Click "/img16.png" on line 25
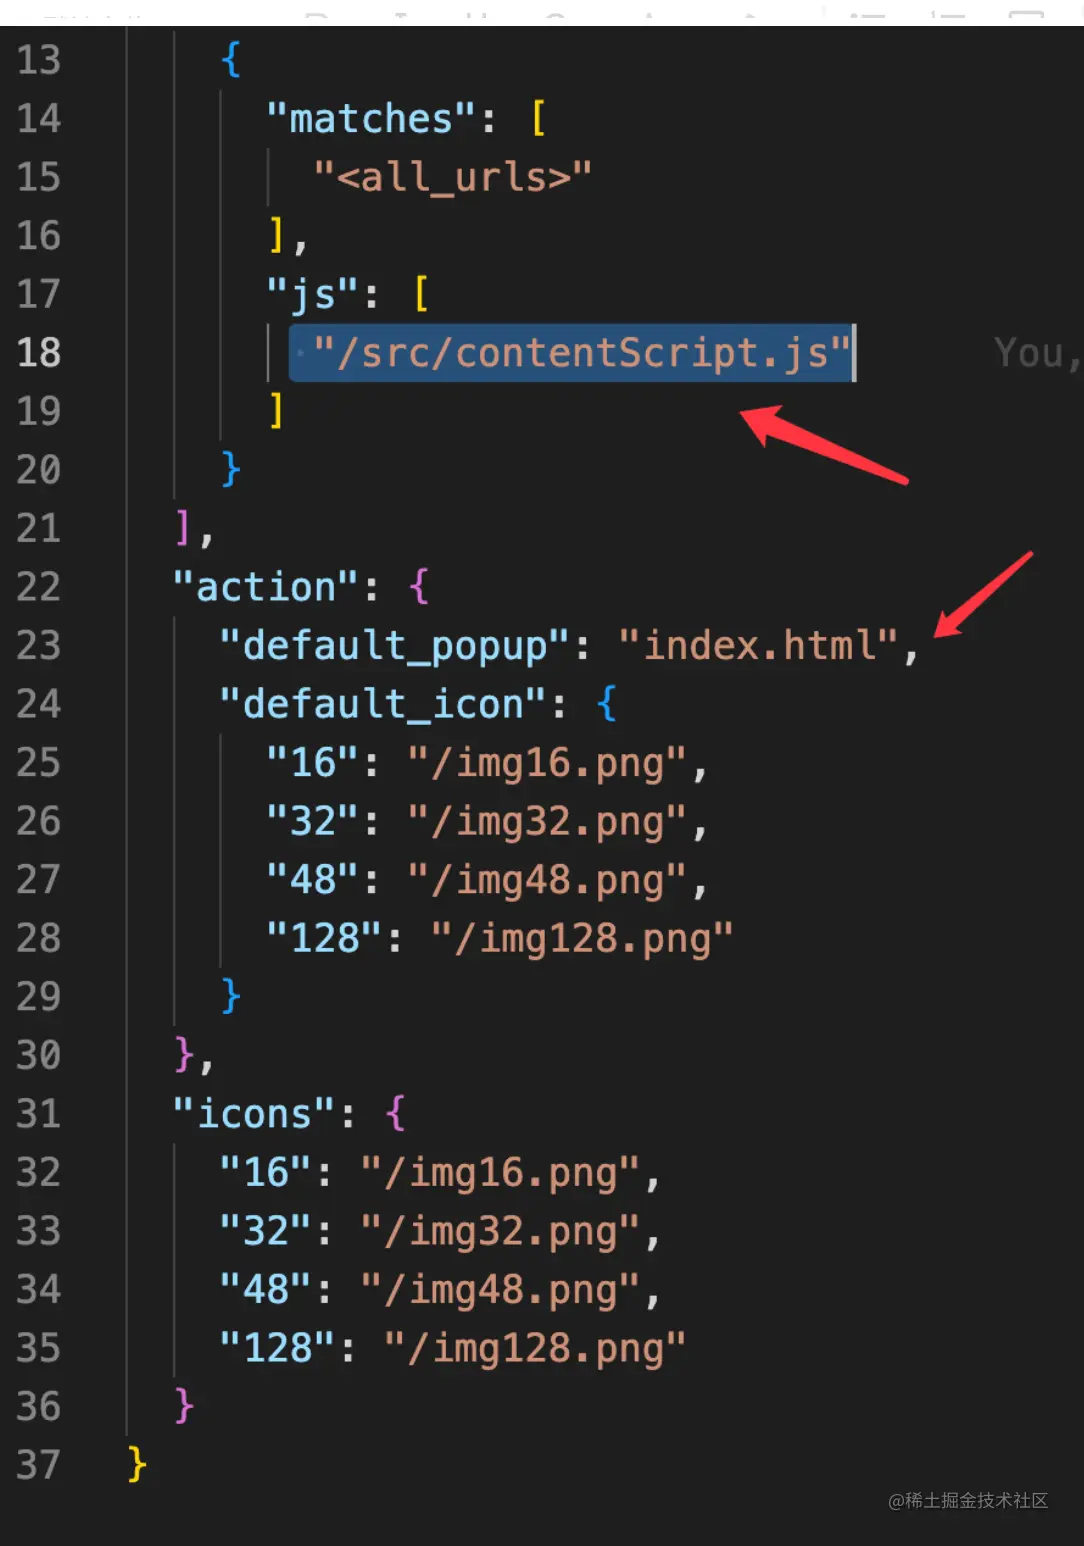The width and height of the screenshot is (1084, 1546). 546,763
